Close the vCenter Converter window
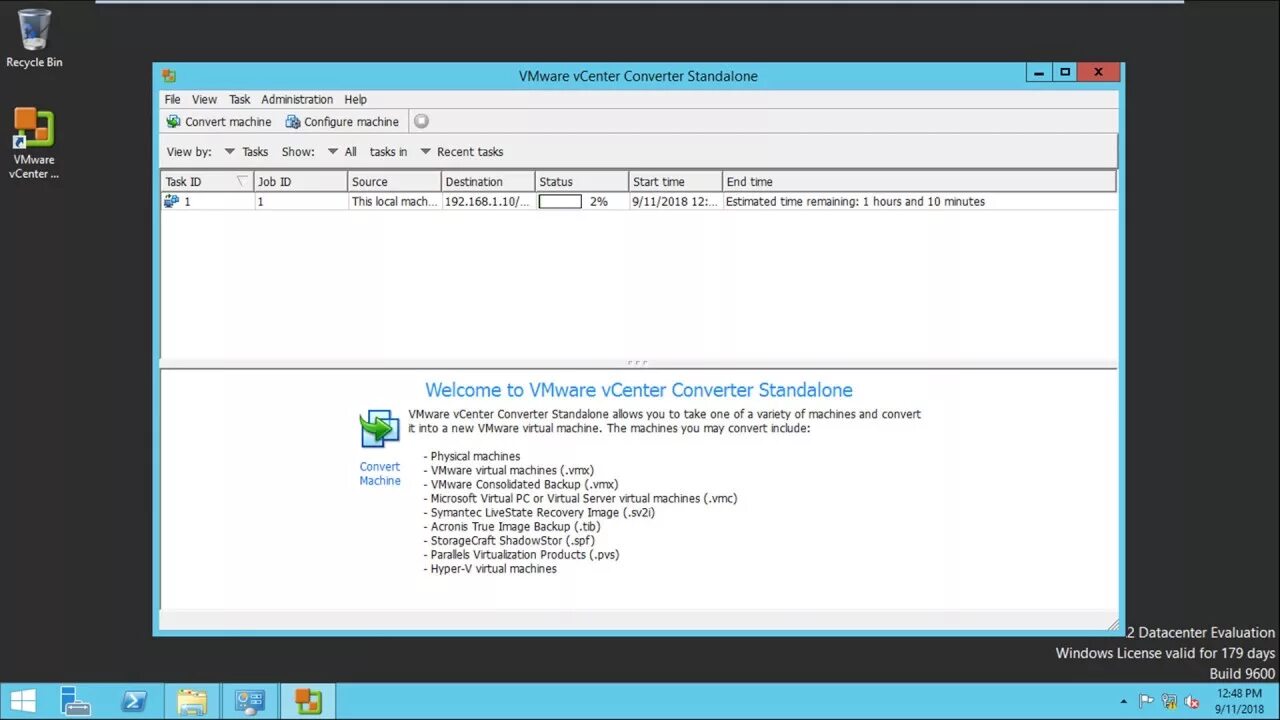 coord(1098,72)
